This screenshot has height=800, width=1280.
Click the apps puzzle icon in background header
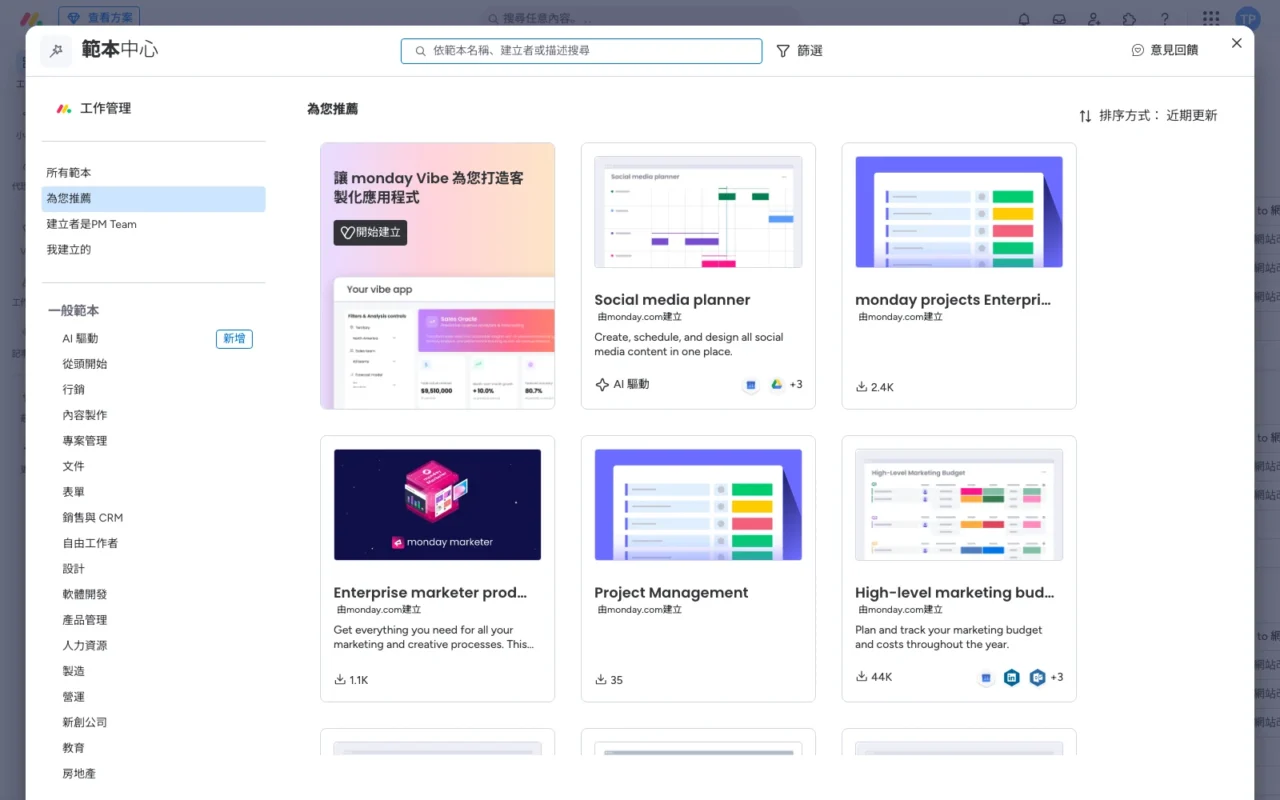click(x=1129, y=19)
